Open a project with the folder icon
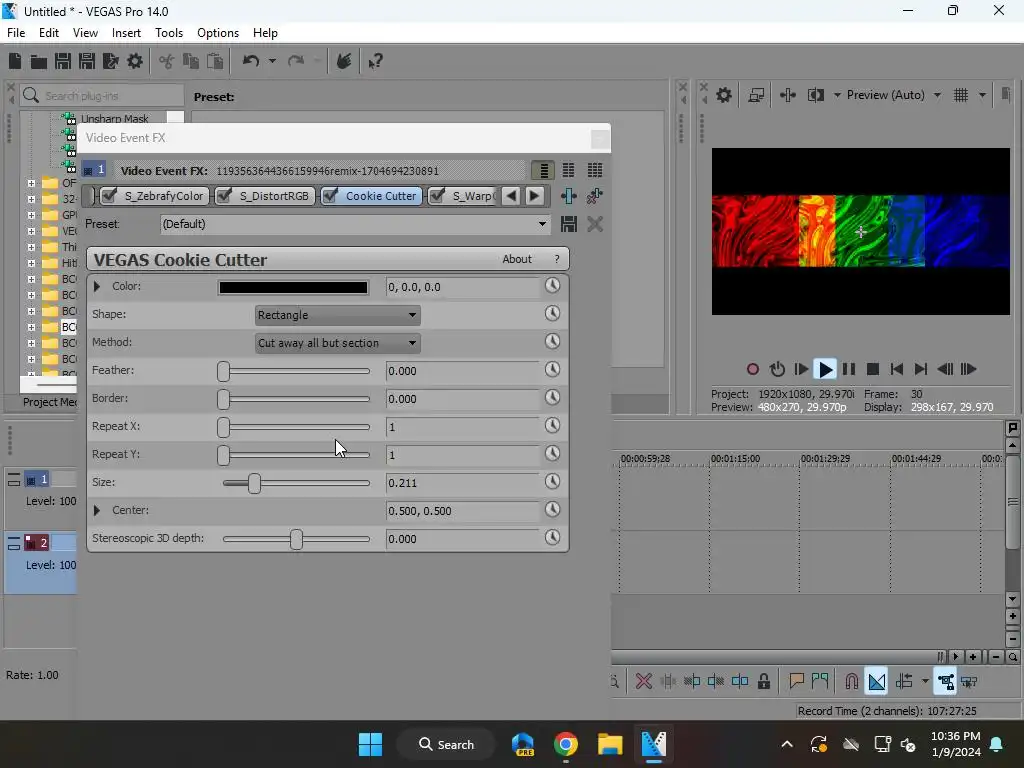The width and height of the screenshot is (1024, 768). click(x=39, y=61)
